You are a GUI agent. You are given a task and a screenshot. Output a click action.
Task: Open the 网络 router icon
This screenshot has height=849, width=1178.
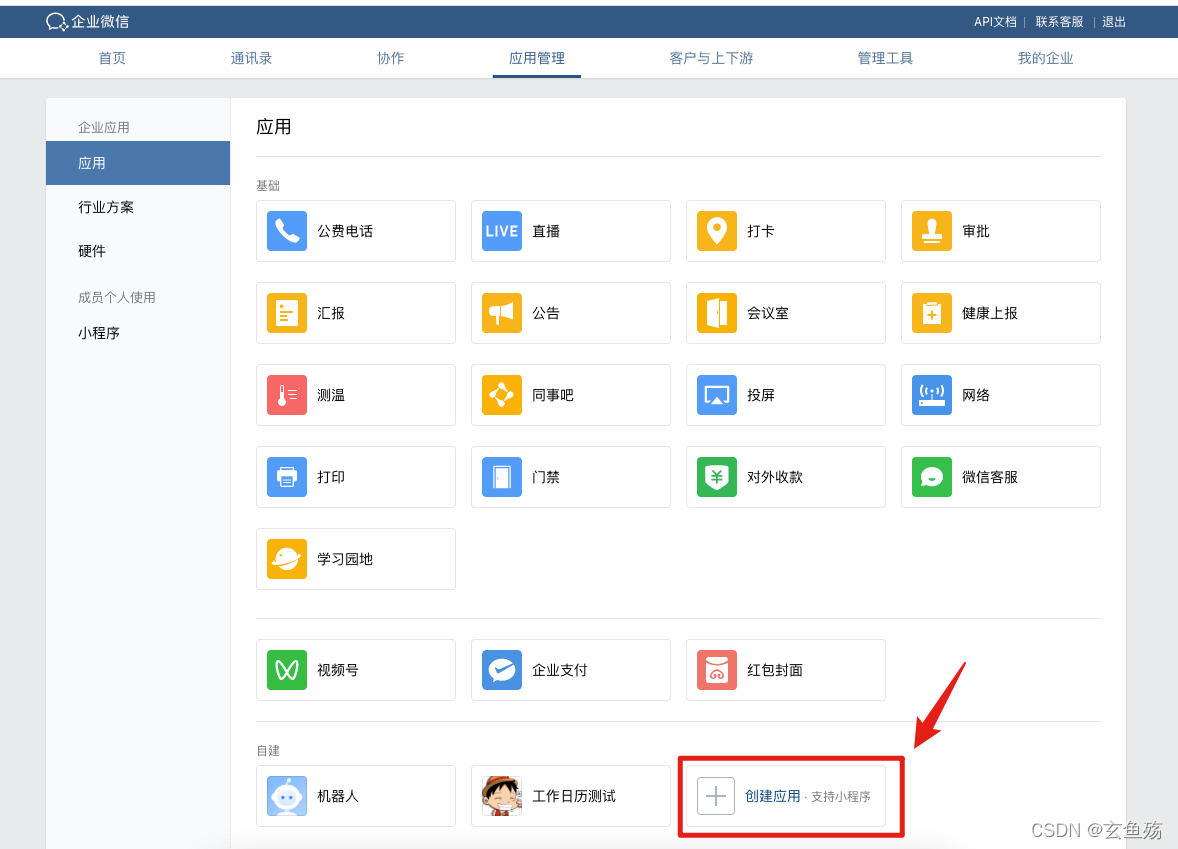pyautogui.click(x=931, y=394)
